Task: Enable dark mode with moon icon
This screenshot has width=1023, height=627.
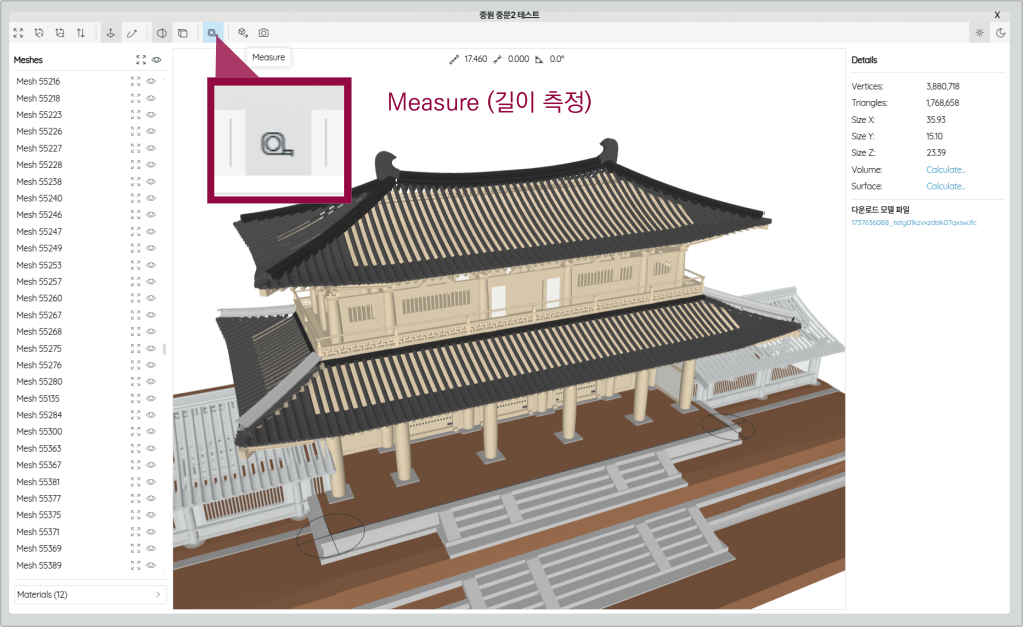Action: (x=1000, y=33)
